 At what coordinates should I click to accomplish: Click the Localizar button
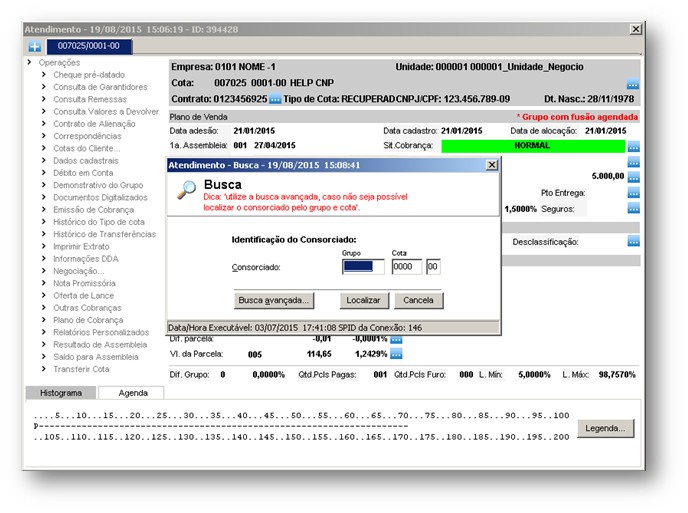364,301
